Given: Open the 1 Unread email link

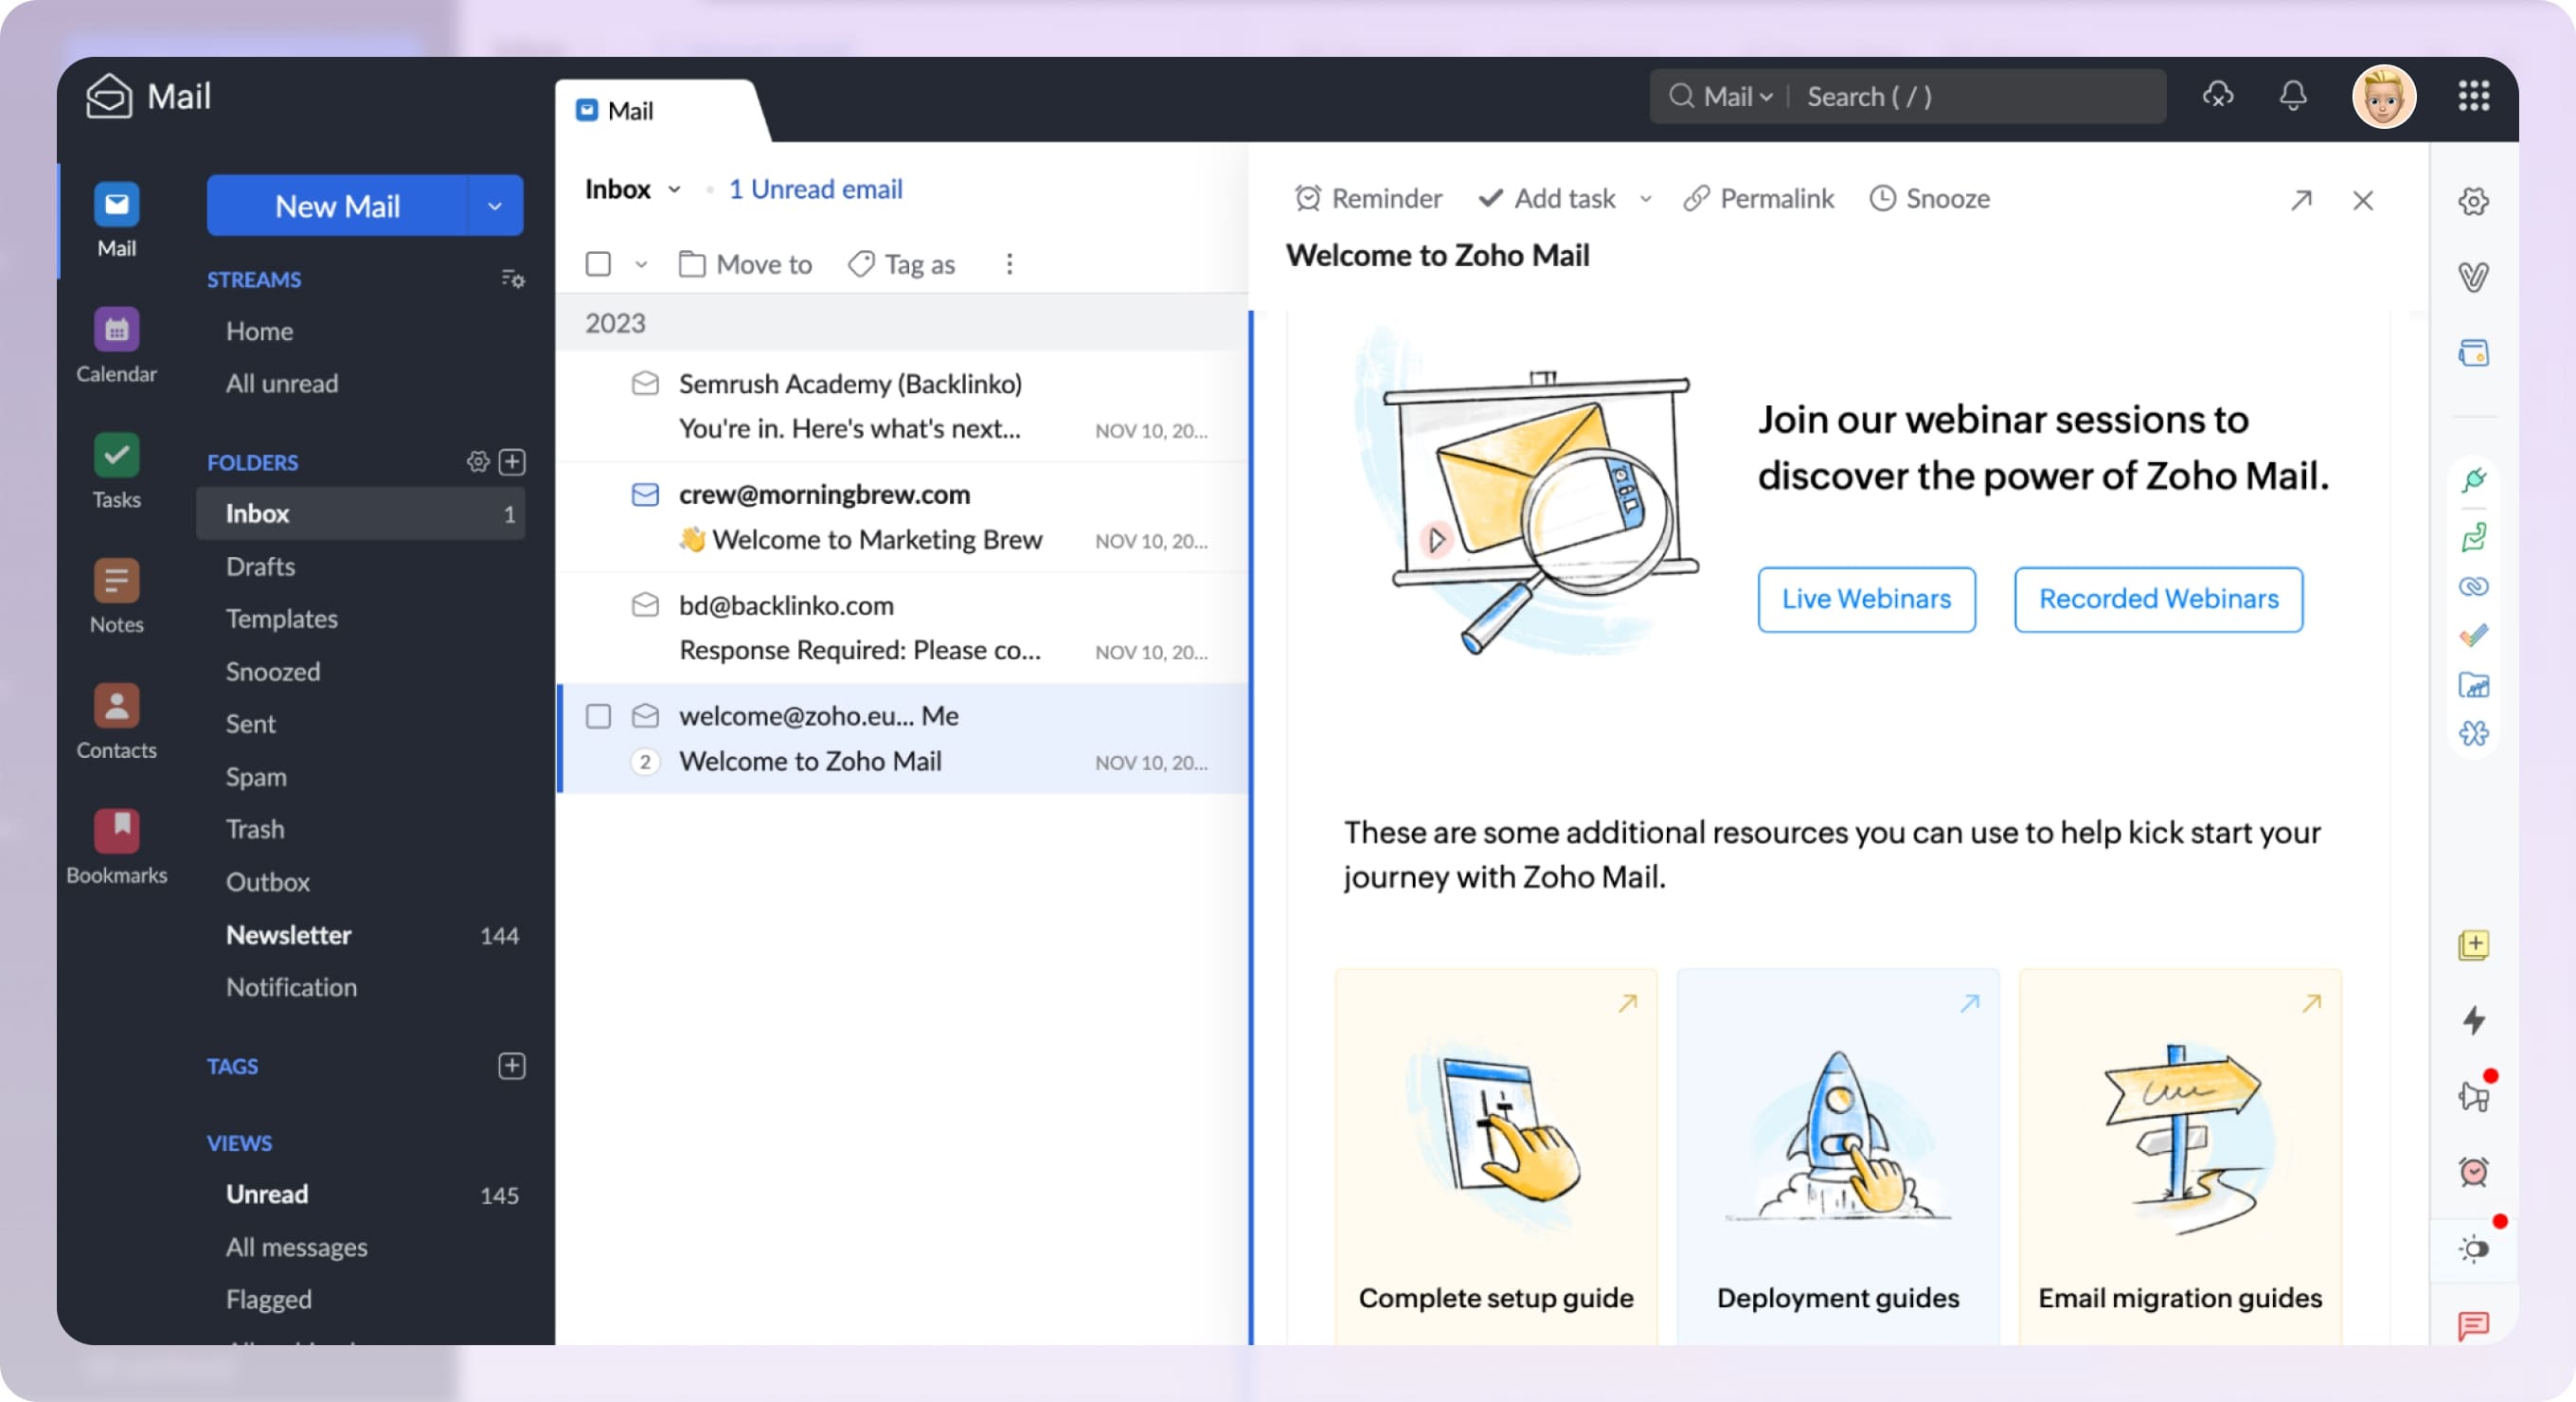Looking at the screenshot, I should point(814,189).
